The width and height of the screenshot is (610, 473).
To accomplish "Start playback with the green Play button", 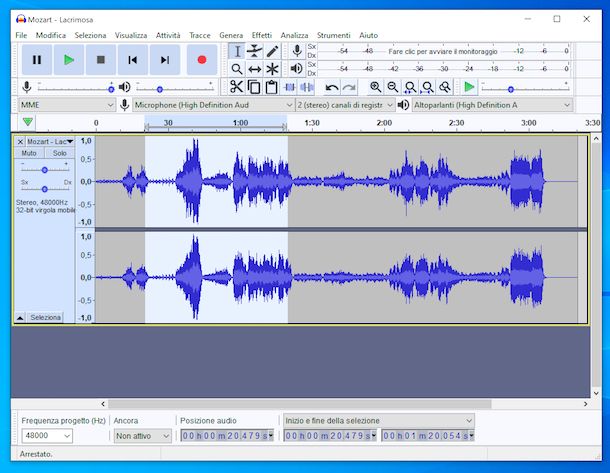I will pyautogui.click(x=69, y=60).
